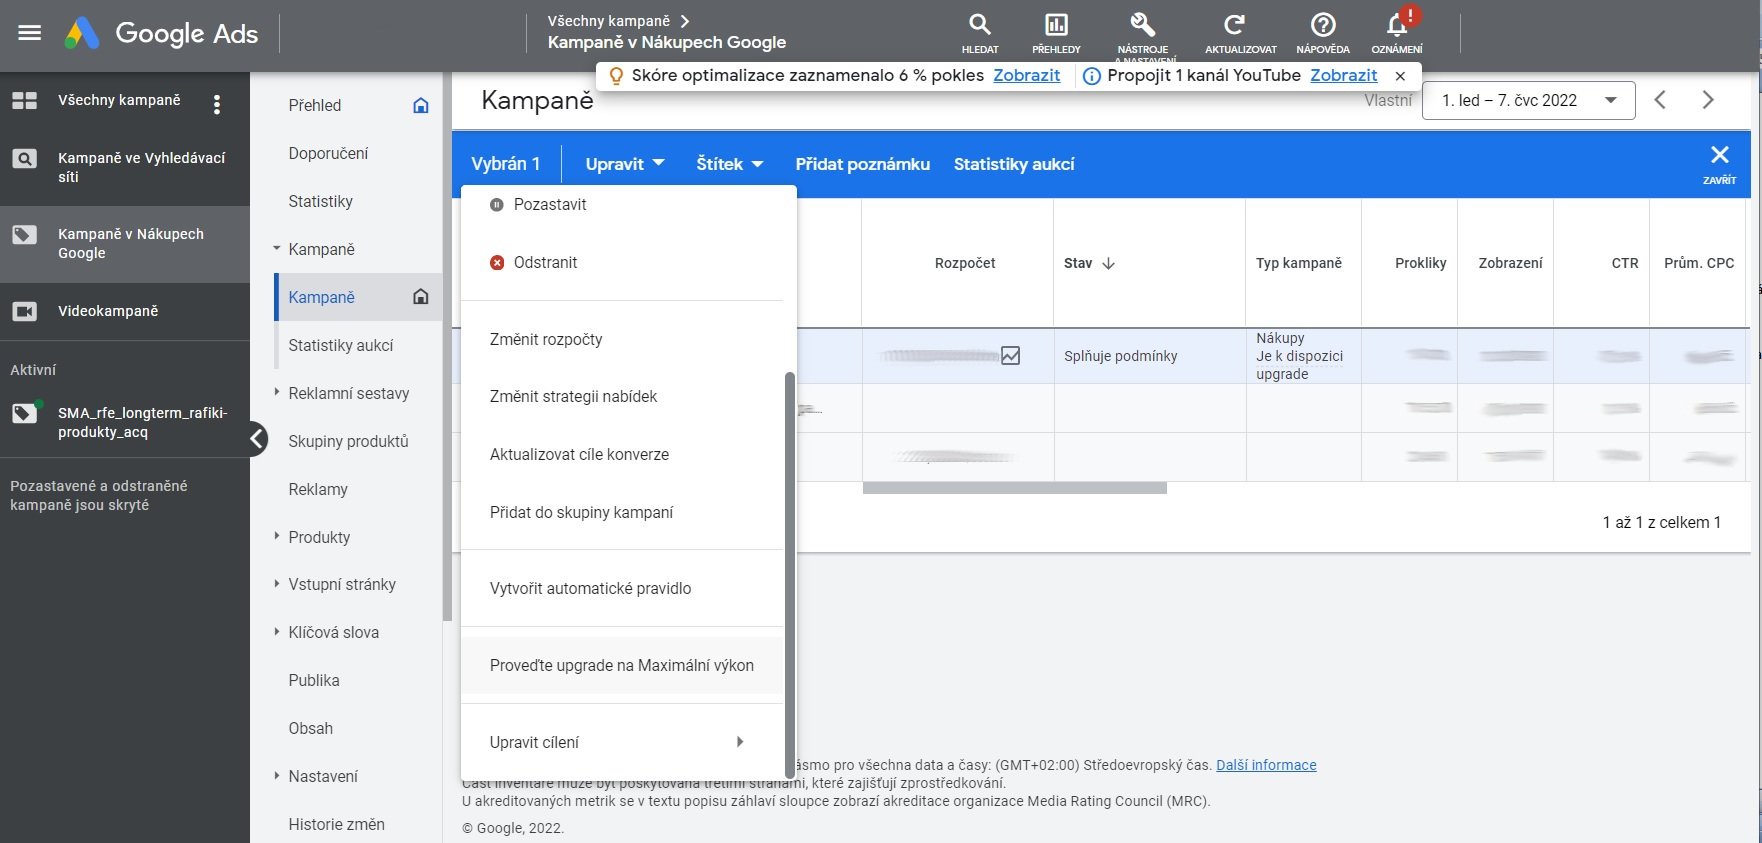Dismiss the notification banner with X
Screen dimensions: 1762x843
pos(1400,76)
